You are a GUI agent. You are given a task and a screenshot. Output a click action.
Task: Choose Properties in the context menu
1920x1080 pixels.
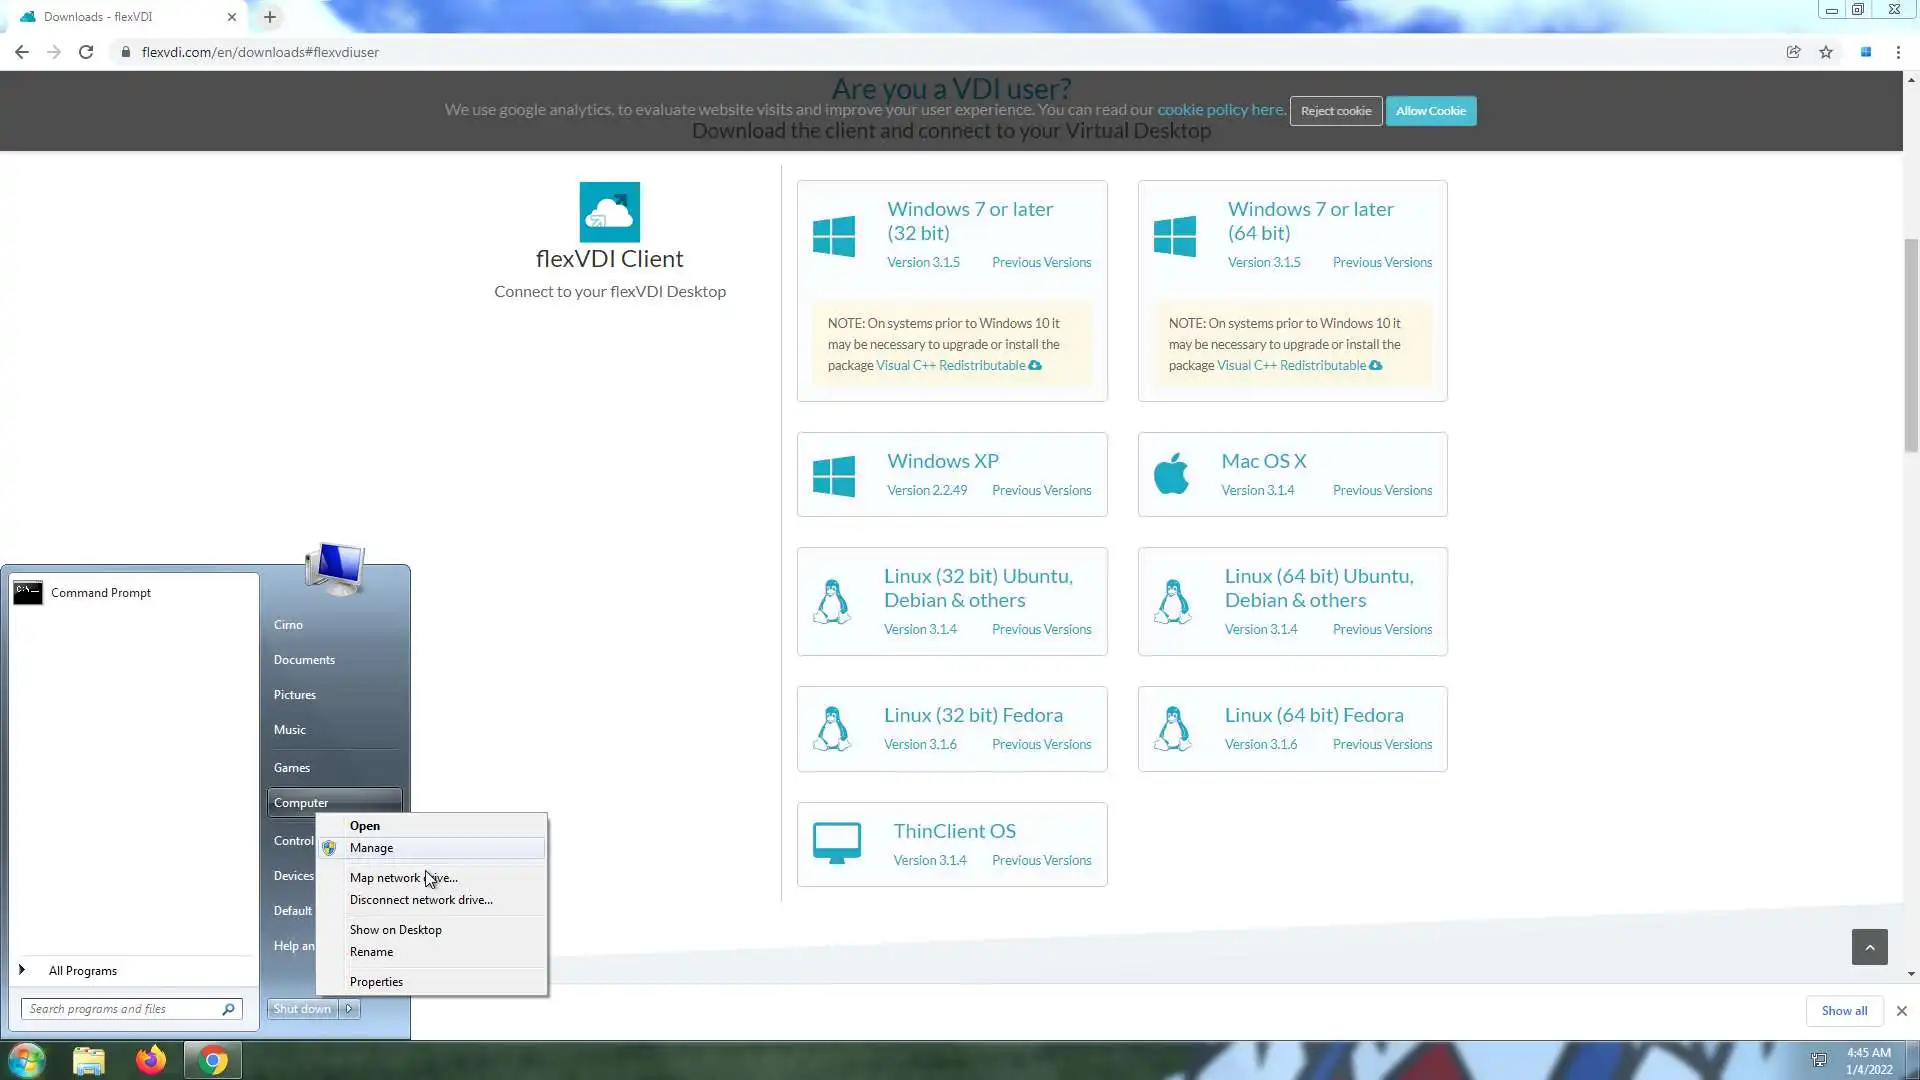pyautogui.click(x=376, y=982)
